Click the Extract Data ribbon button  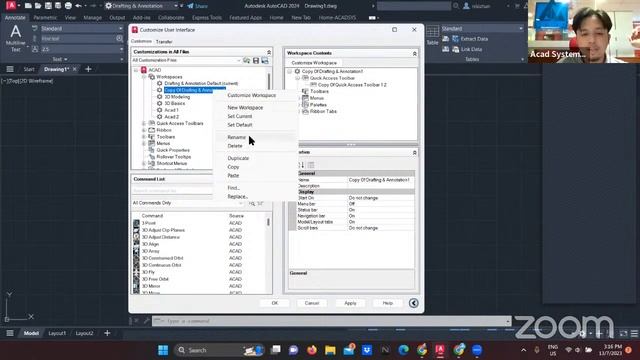pyautogui.click(x=470, y=39)
